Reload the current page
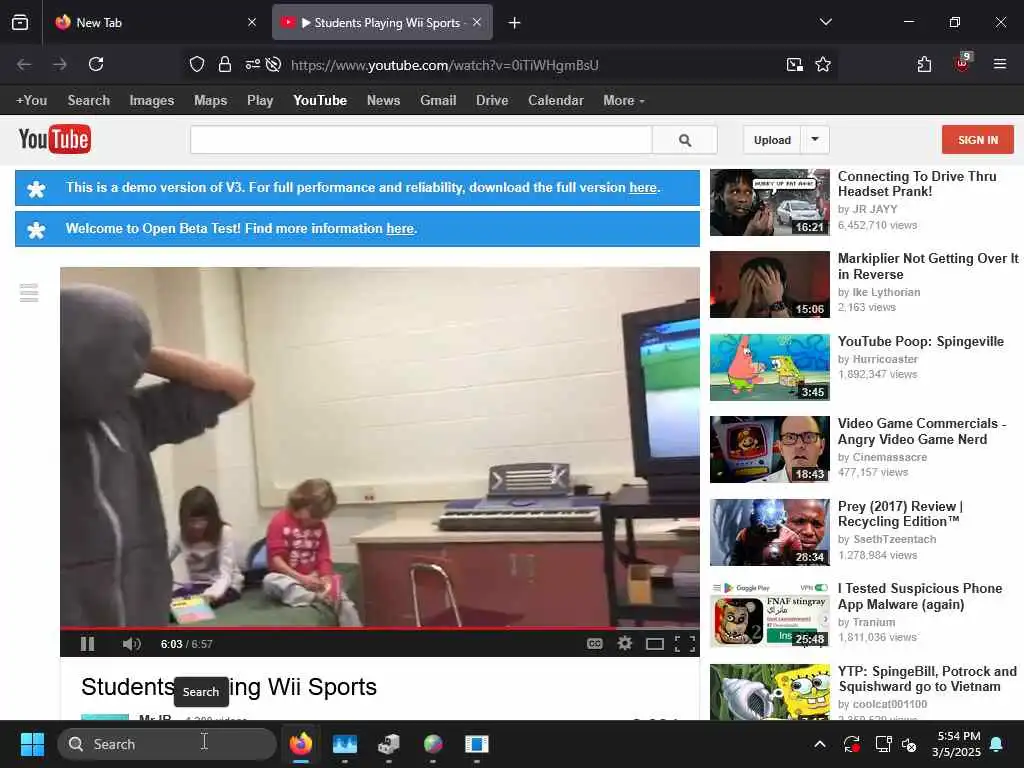Viewport: 1024px width, 768px height. click(x=96, y=64)
